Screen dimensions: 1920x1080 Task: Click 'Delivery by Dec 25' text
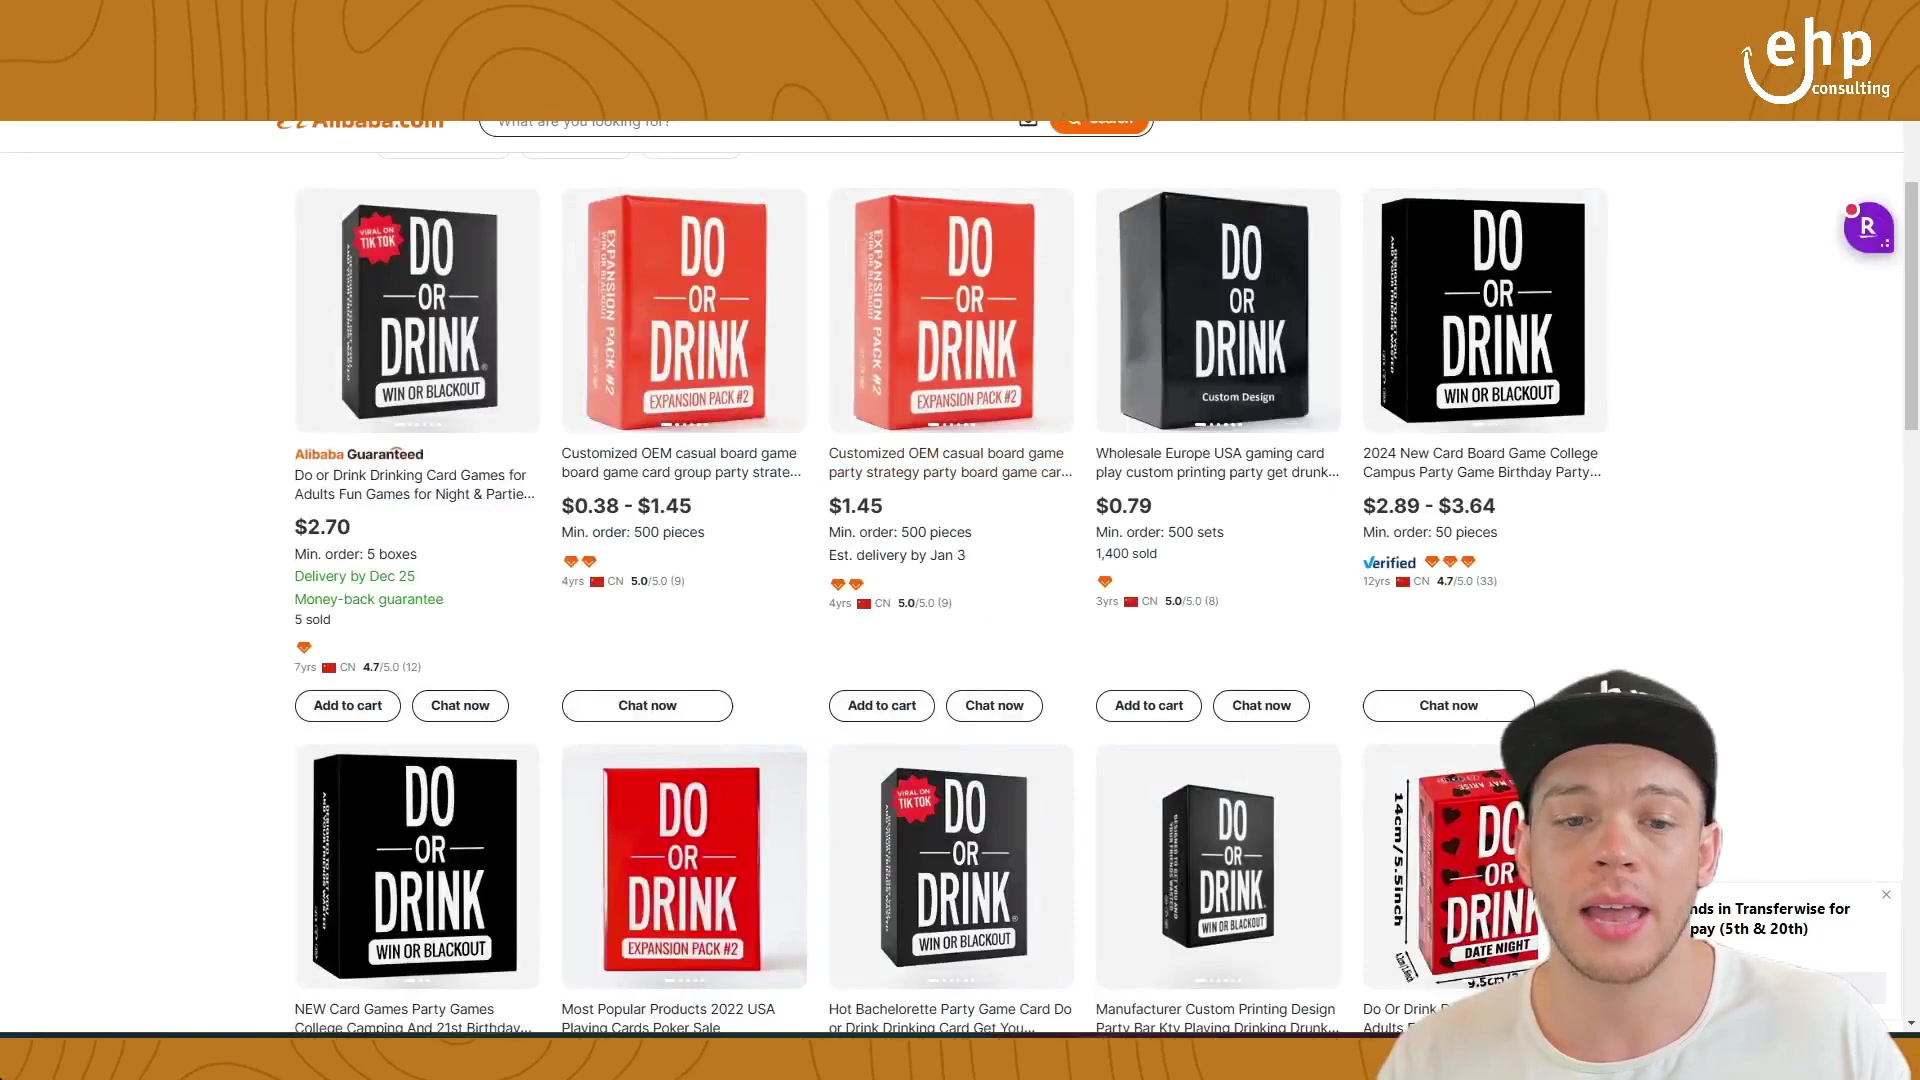tap(355, 576)
